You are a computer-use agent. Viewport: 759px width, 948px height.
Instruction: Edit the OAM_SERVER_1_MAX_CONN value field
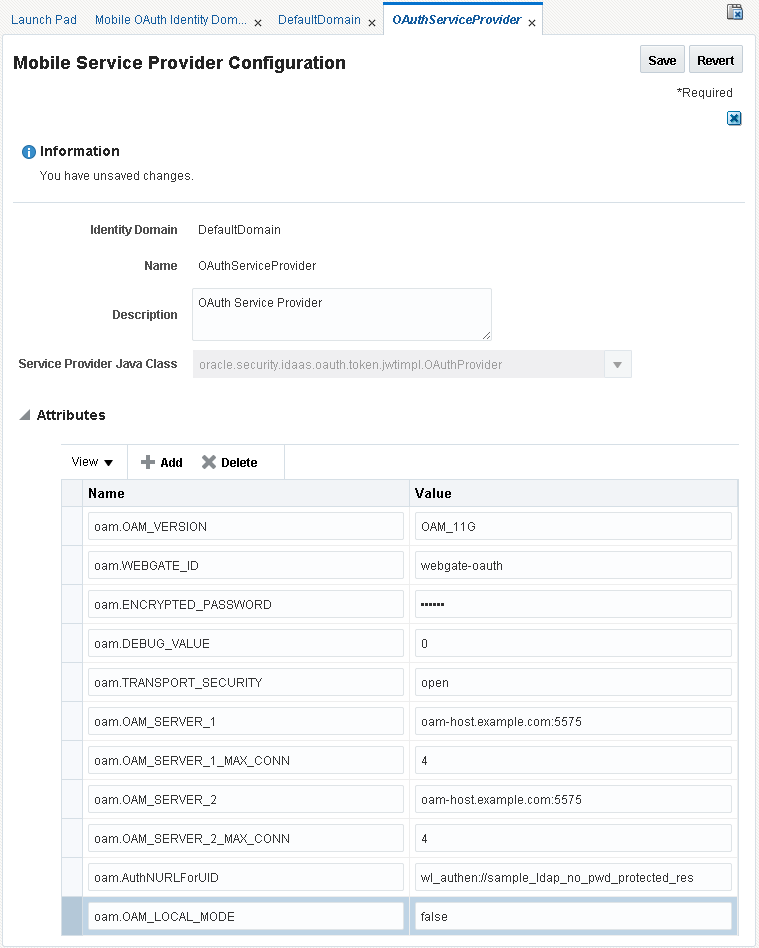pos(573,761)
